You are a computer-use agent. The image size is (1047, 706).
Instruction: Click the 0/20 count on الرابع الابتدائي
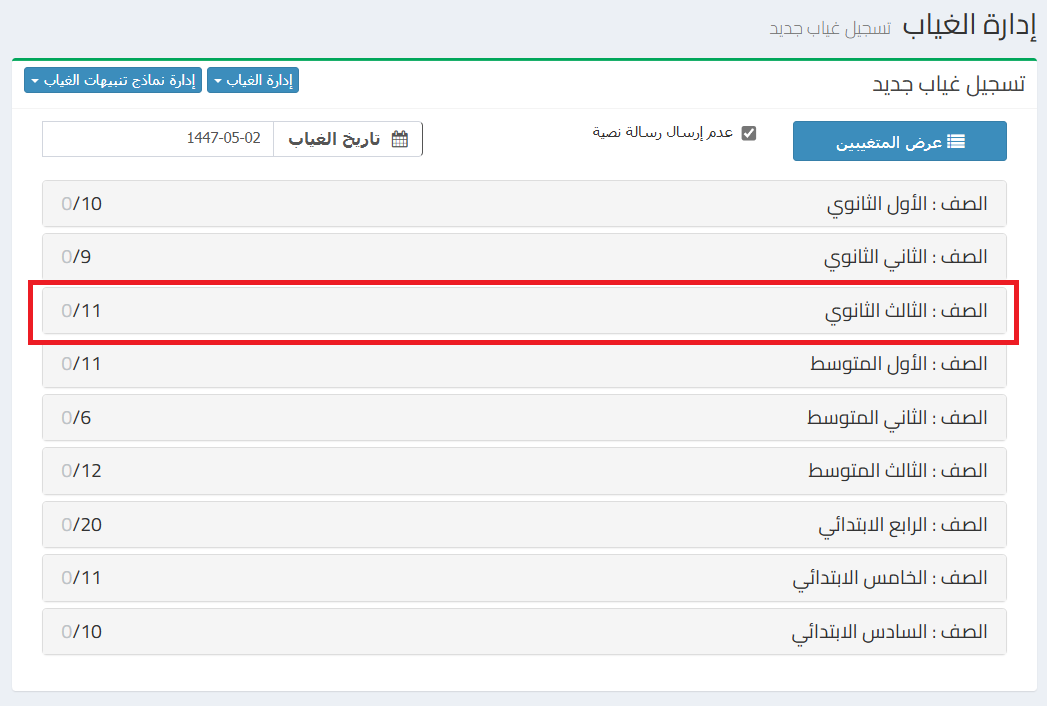[82, 525]
